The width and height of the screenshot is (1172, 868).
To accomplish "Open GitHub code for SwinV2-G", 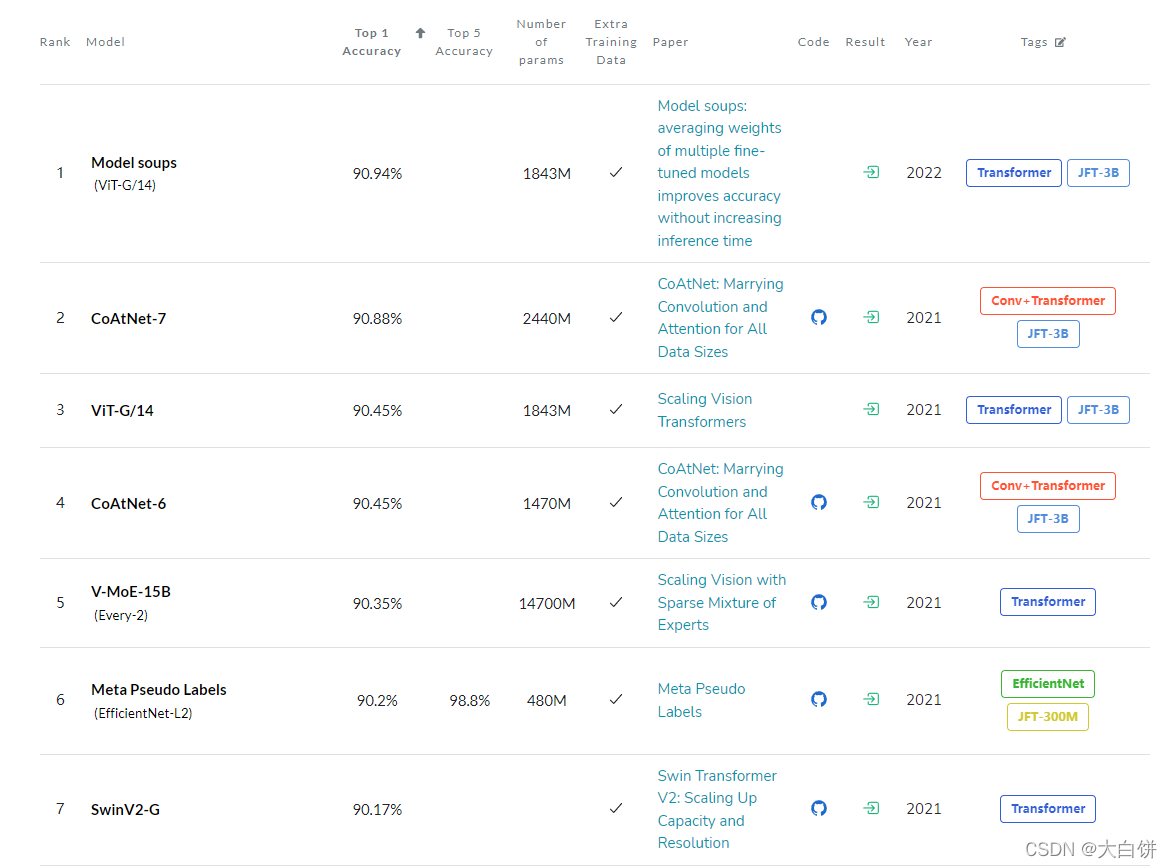I will (819, 808).
